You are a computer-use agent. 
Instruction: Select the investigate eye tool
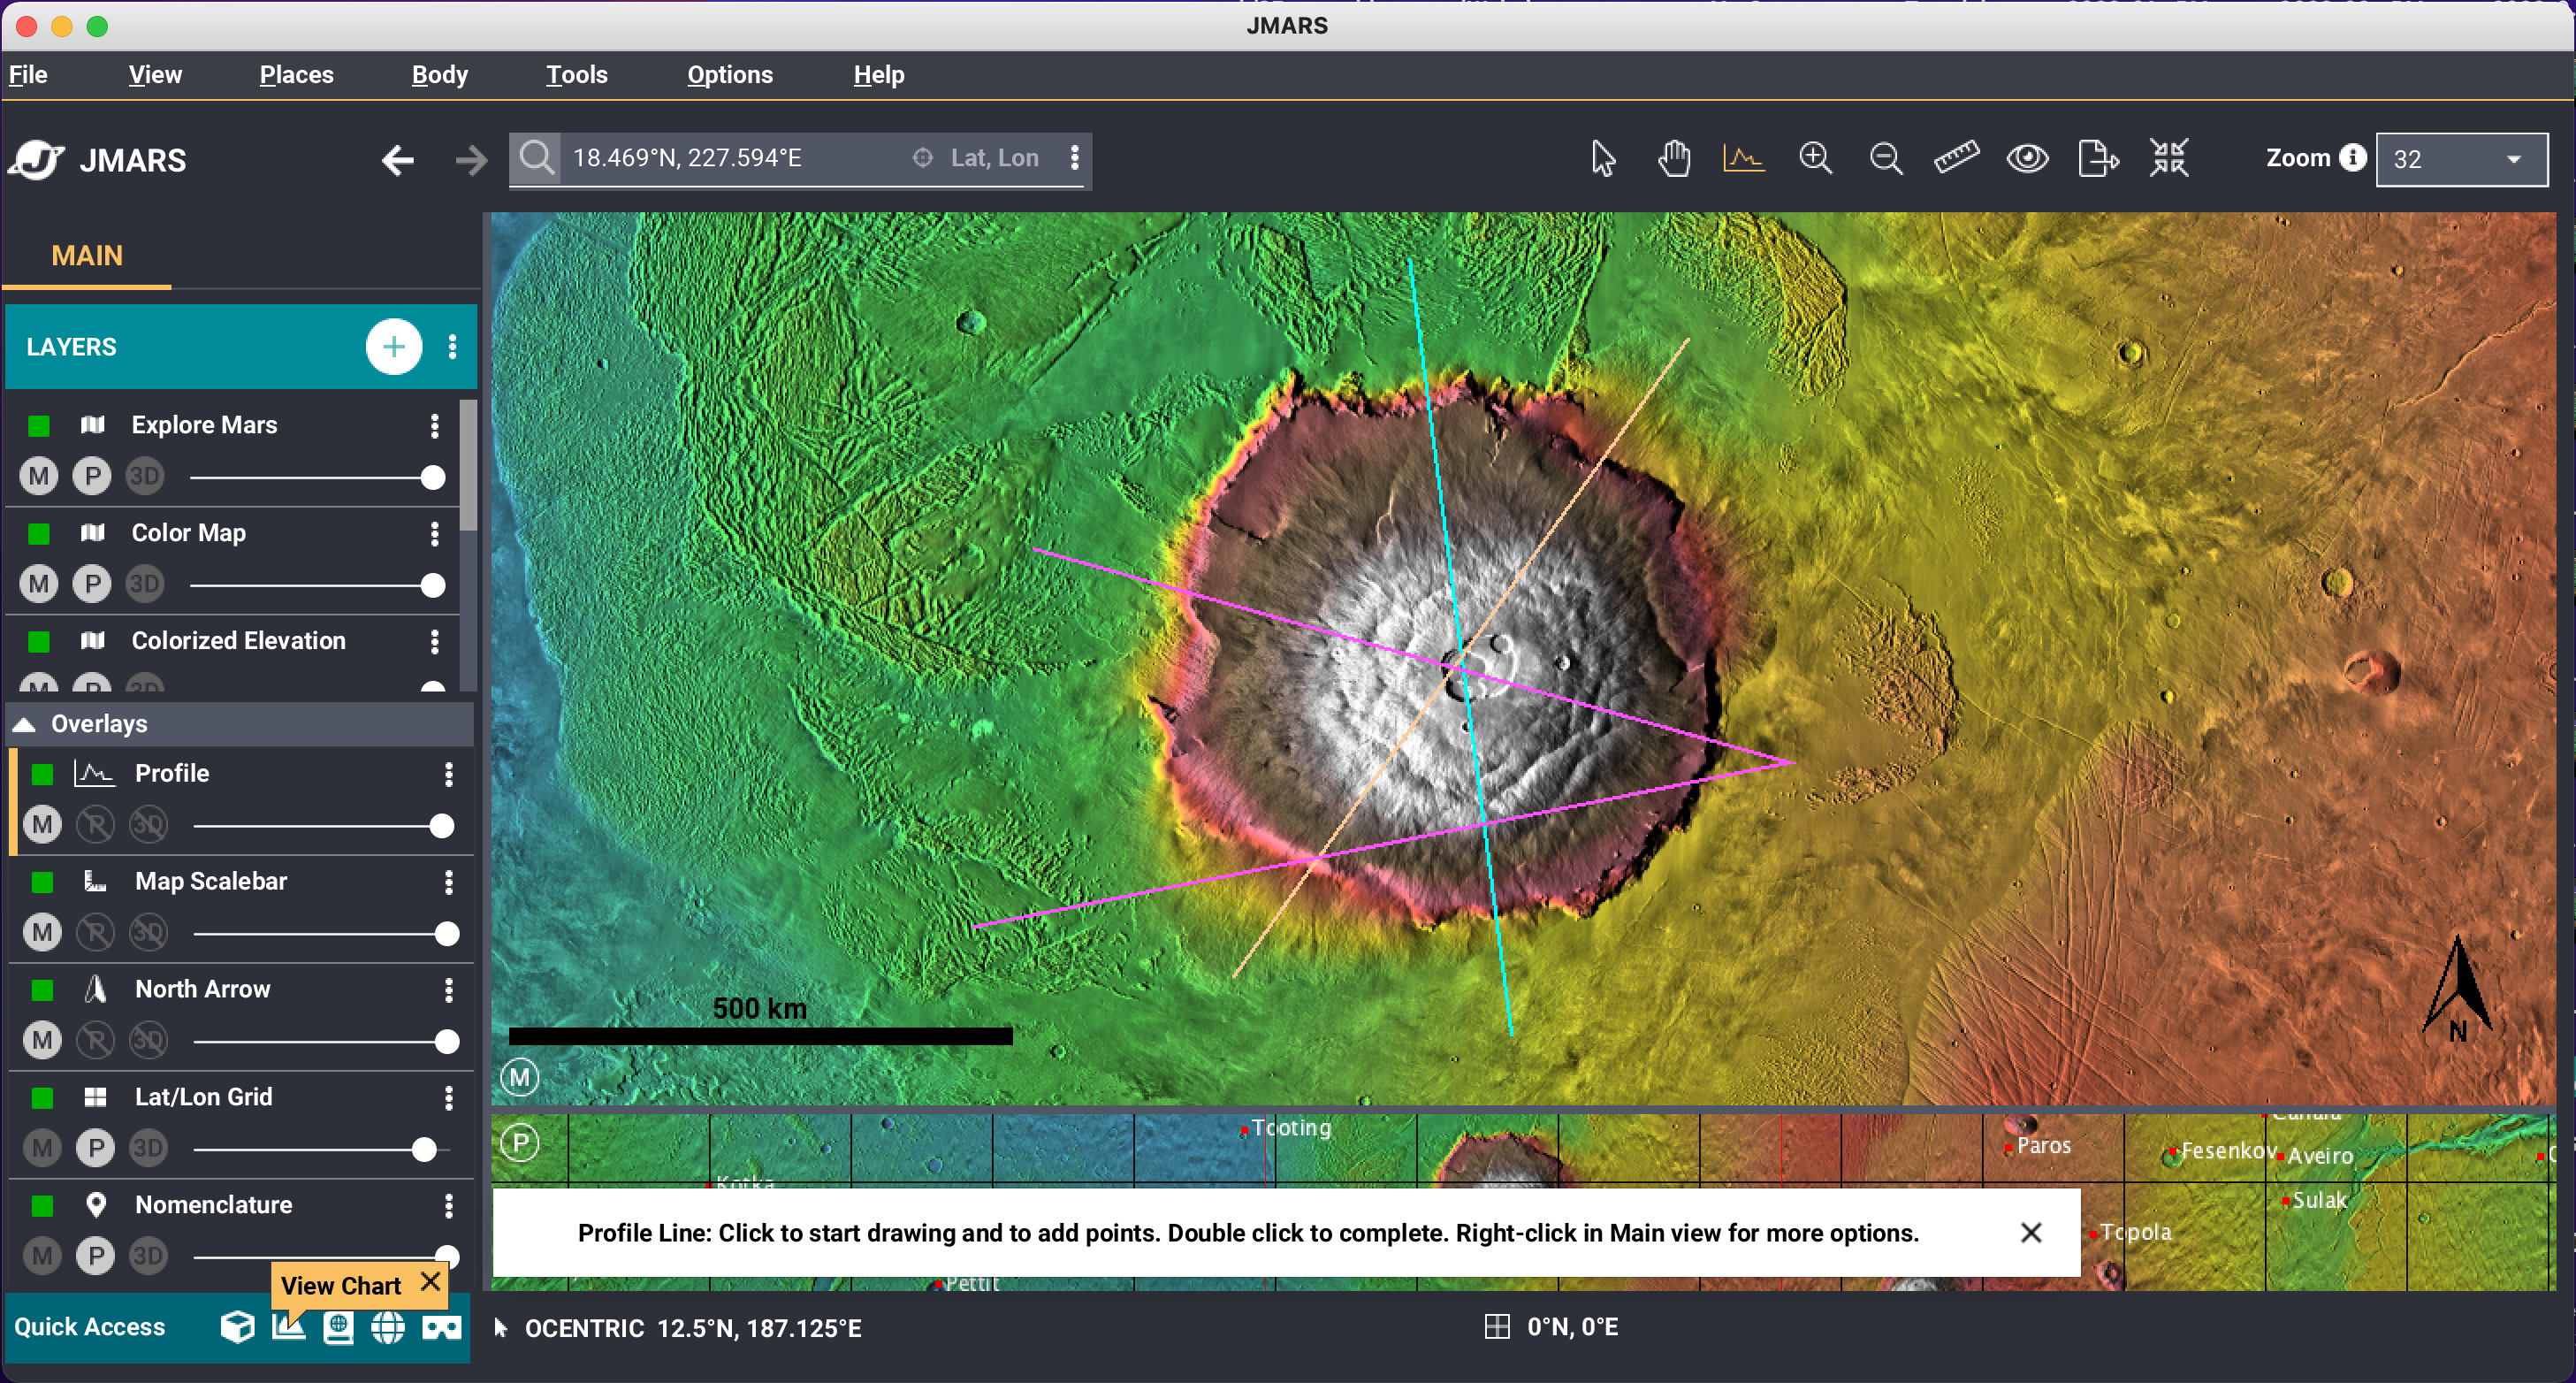(2027, 158)
